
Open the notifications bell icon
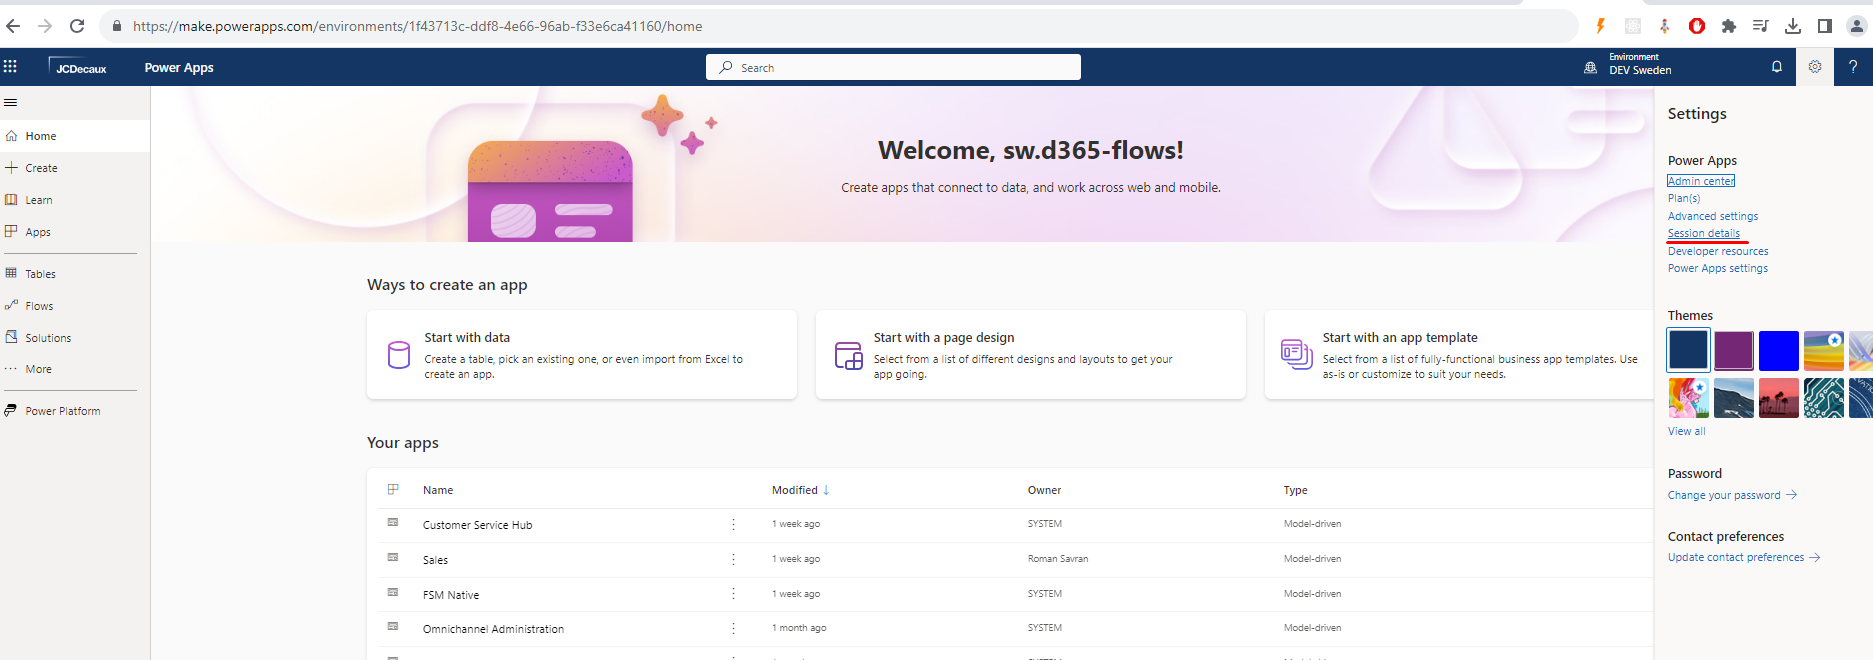[1777, 67]
